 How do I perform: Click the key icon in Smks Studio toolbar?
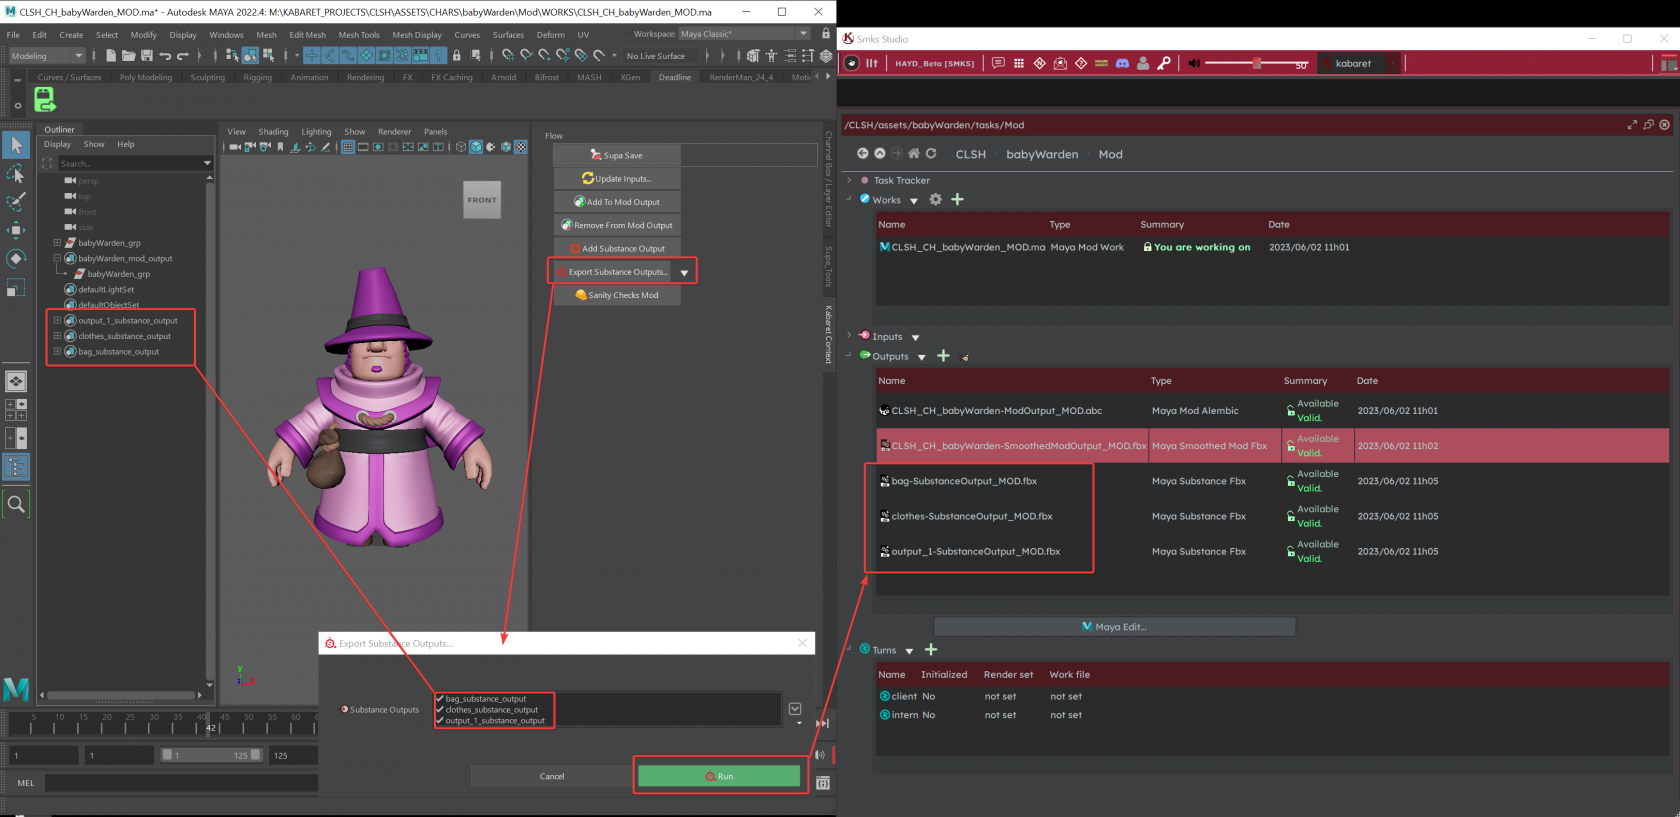point(1164,63)
